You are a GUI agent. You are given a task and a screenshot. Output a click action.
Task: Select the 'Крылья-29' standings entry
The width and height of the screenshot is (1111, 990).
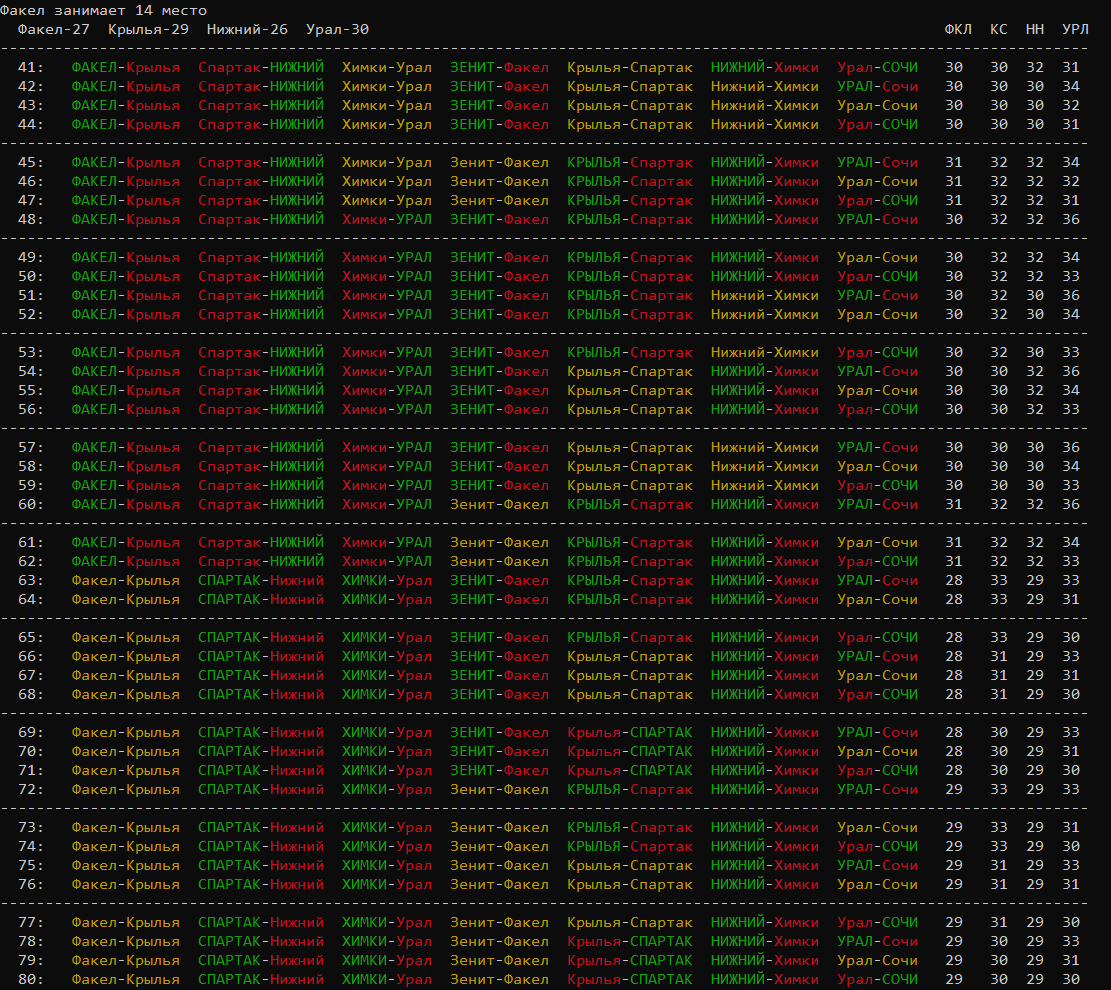148,30
